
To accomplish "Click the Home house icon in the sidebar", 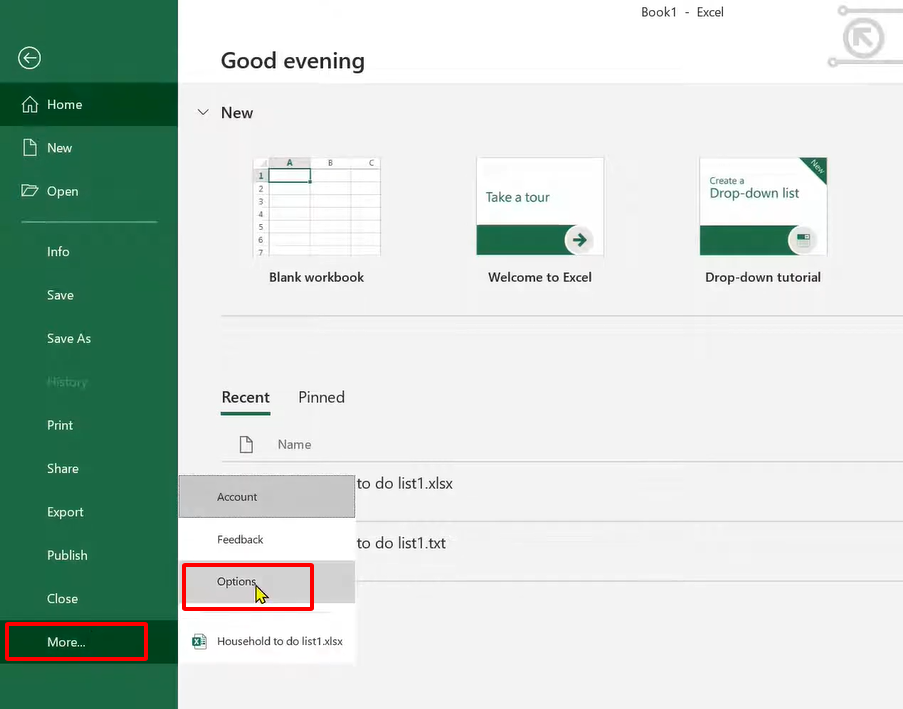I will coord(30,104).
